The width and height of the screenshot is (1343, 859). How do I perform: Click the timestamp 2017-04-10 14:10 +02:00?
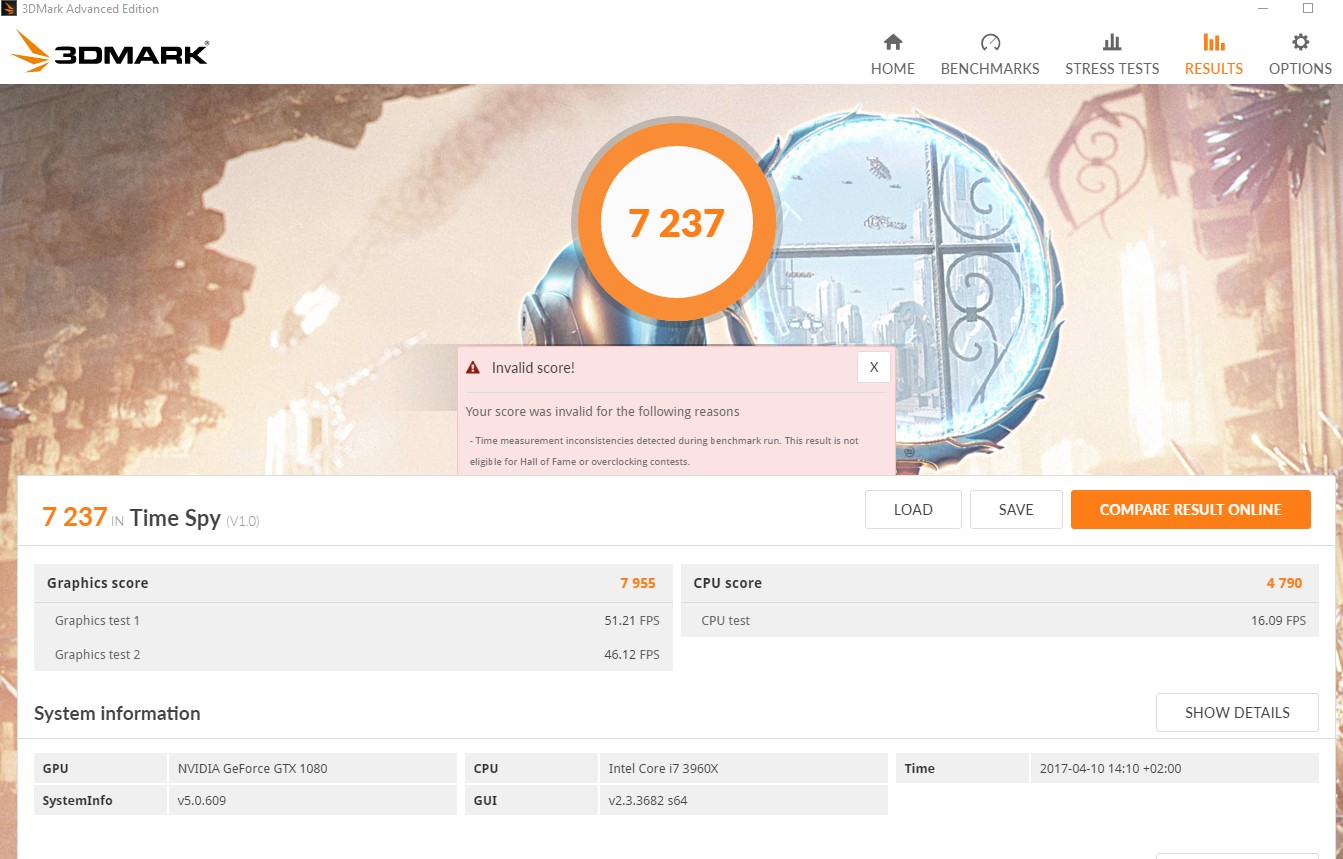(x=1110, y=769)
